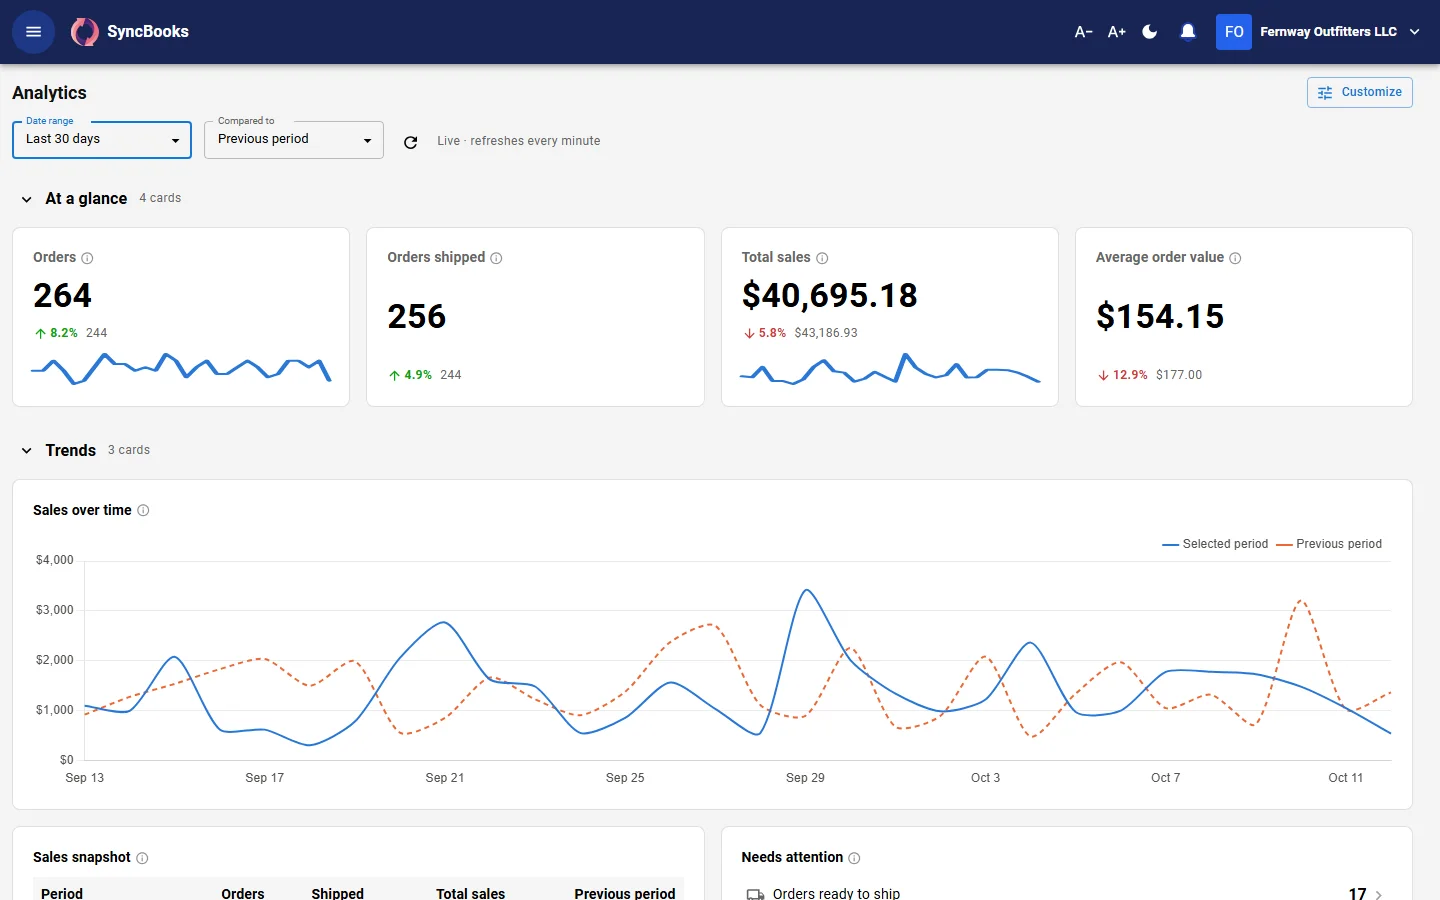The height and width of the screenshot is (900, 1440).
Task: Click the Sales over time info icon
Action: coord(143,510)
